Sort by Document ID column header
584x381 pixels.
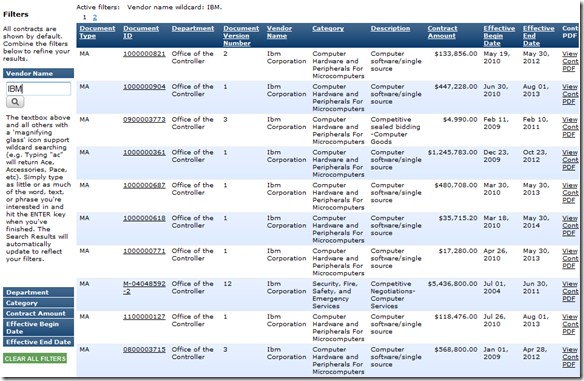pyautogui.click(x=141, y=32)
